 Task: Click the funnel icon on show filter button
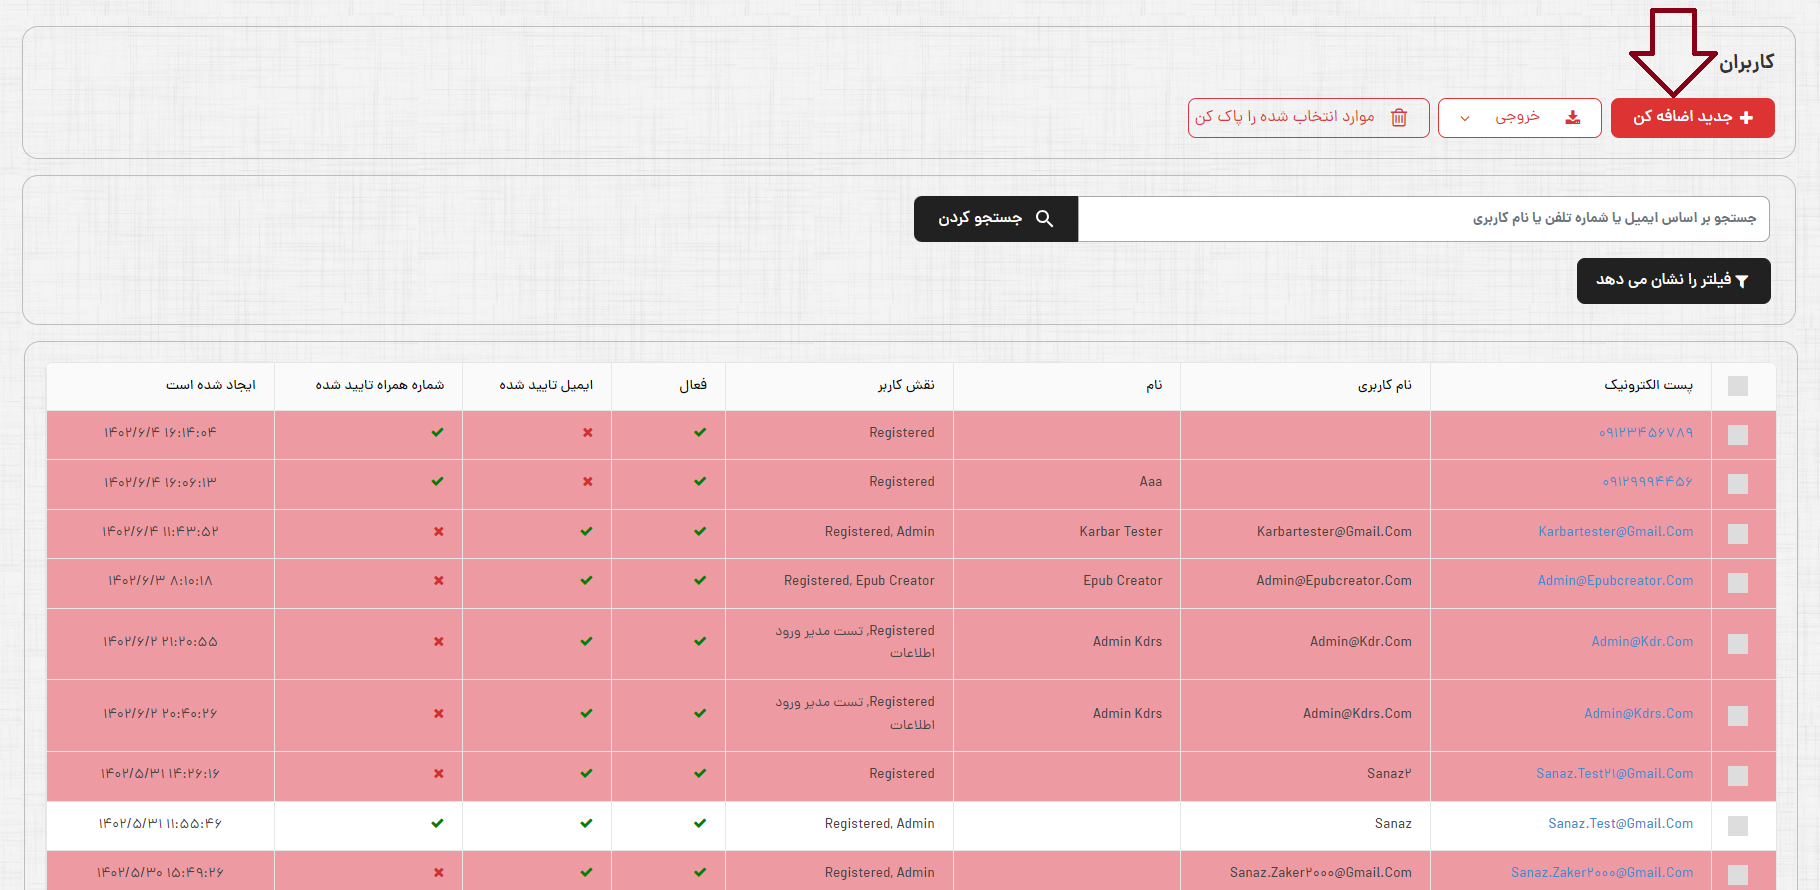pyautogui.click(x=1742, y=282)
